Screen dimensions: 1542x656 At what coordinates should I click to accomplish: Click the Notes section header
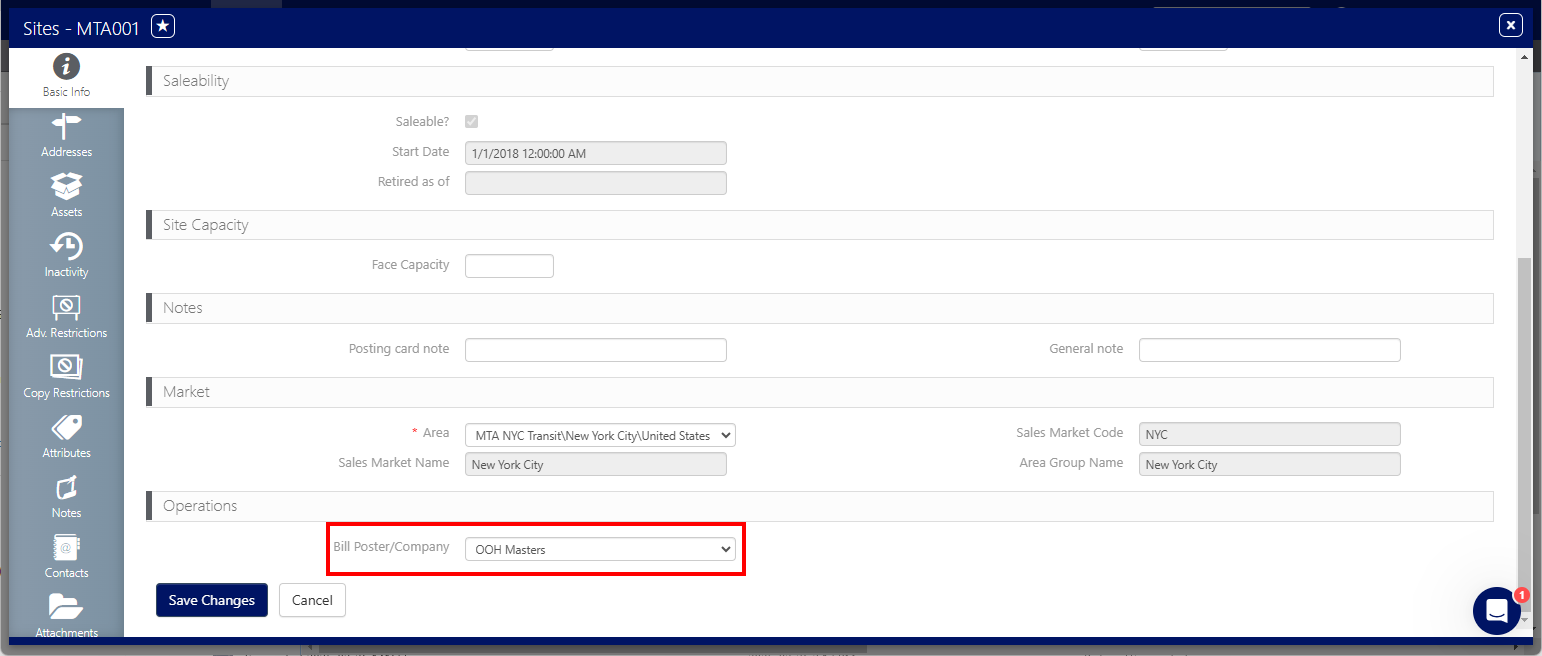pos(820,308)
